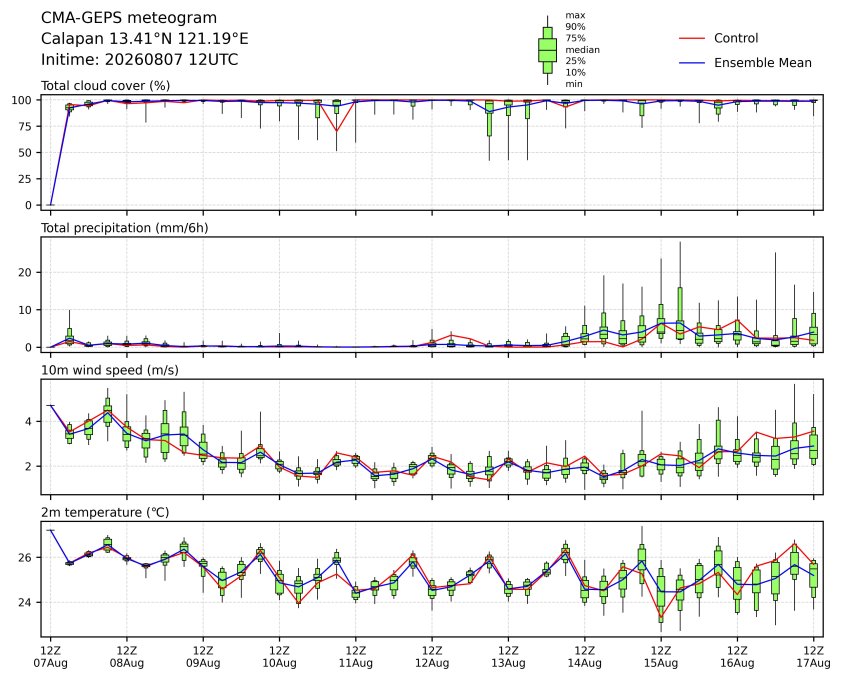Screen dimensions: 842x680
Task: Click the 12Z 07Aug axis label
Action: pos(50,657)
